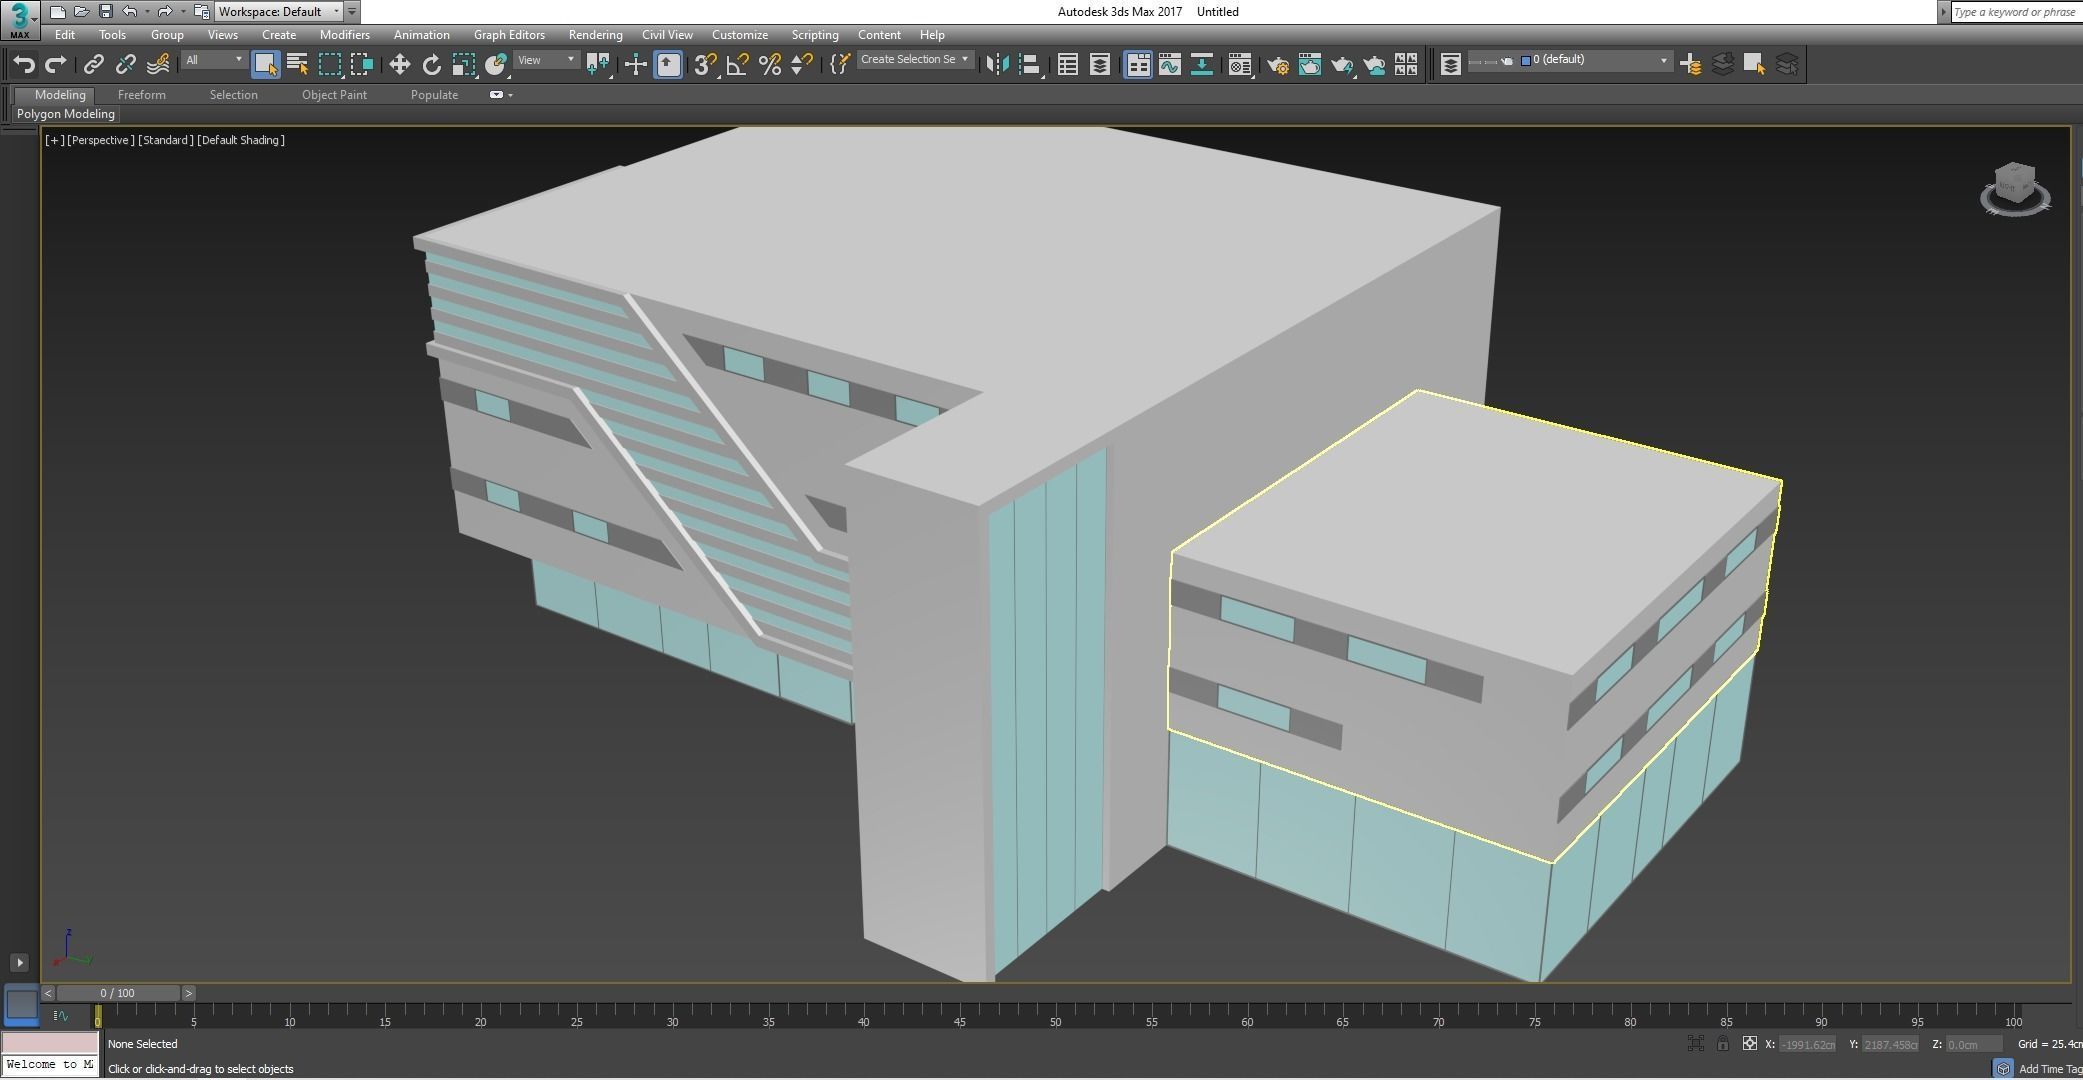Image resolution: width=2083 pixels, height=1080 pixels.
Task: Click the Select and Place tool
Action: 496,64
